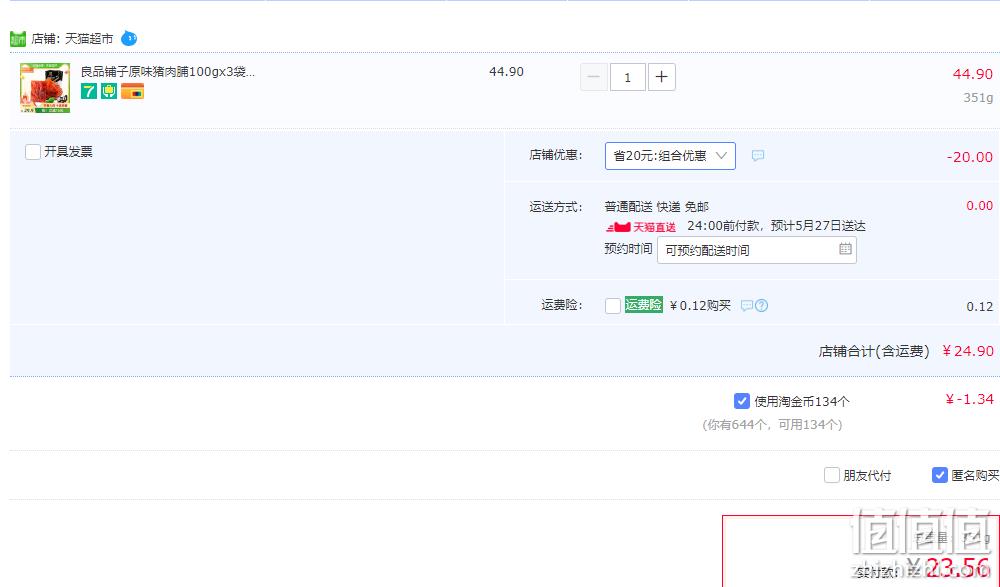Open the 省20元:组合优惠 store discount dropdown

[670, 156]
